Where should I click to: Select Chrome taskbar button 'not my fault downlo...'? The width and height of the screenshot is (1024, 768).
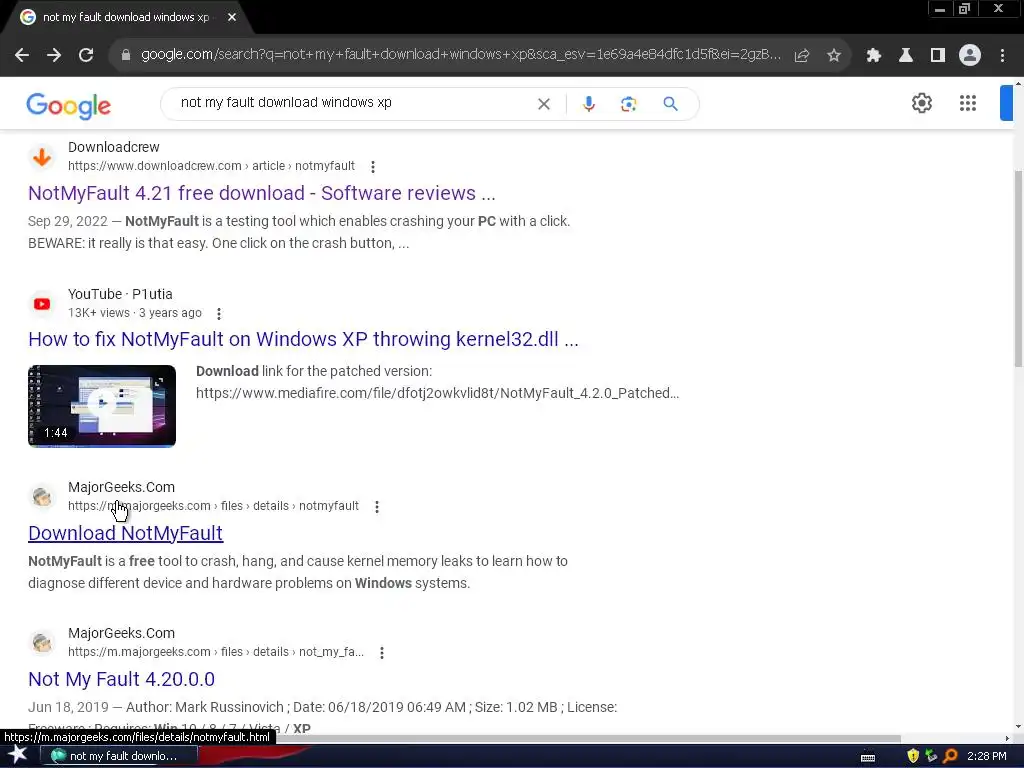tap(119, 756)
